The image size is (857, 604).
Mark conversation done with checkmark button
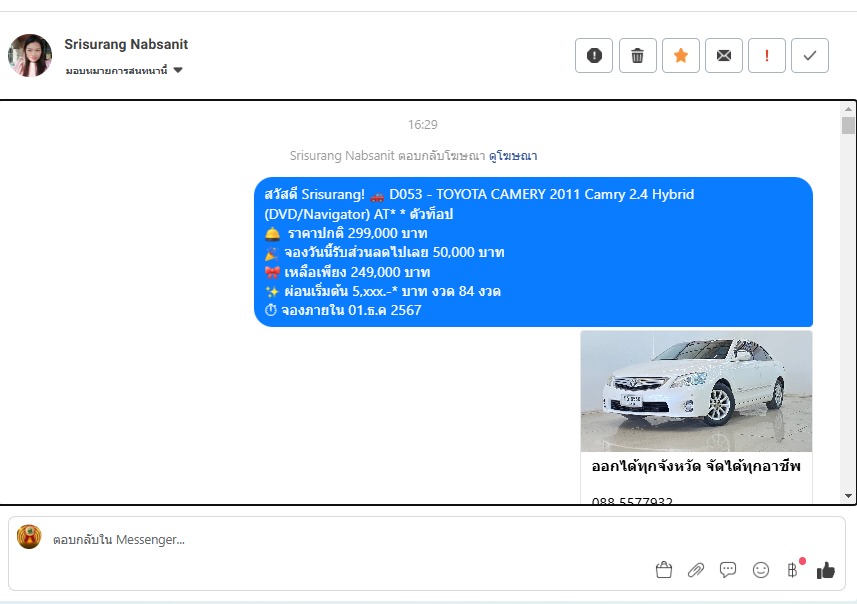810,55
